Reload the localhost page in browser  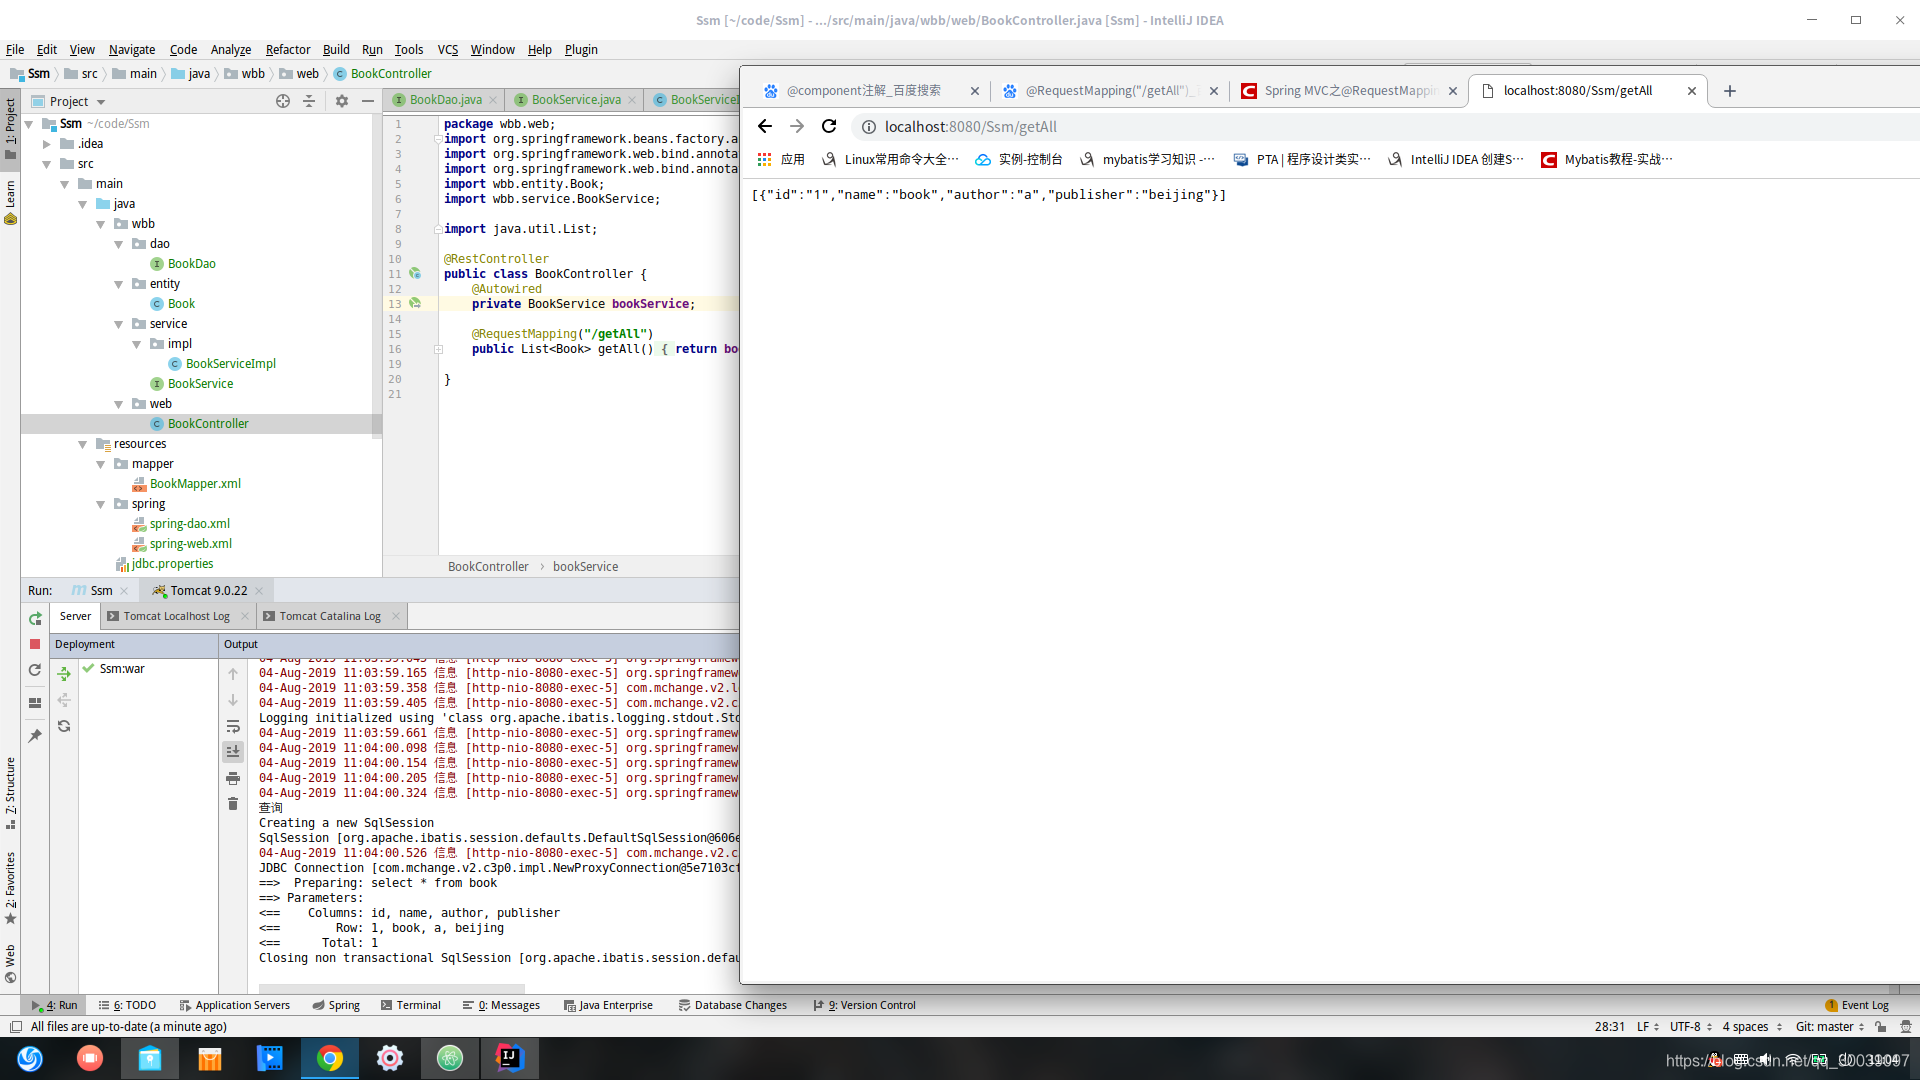(829, 126)
